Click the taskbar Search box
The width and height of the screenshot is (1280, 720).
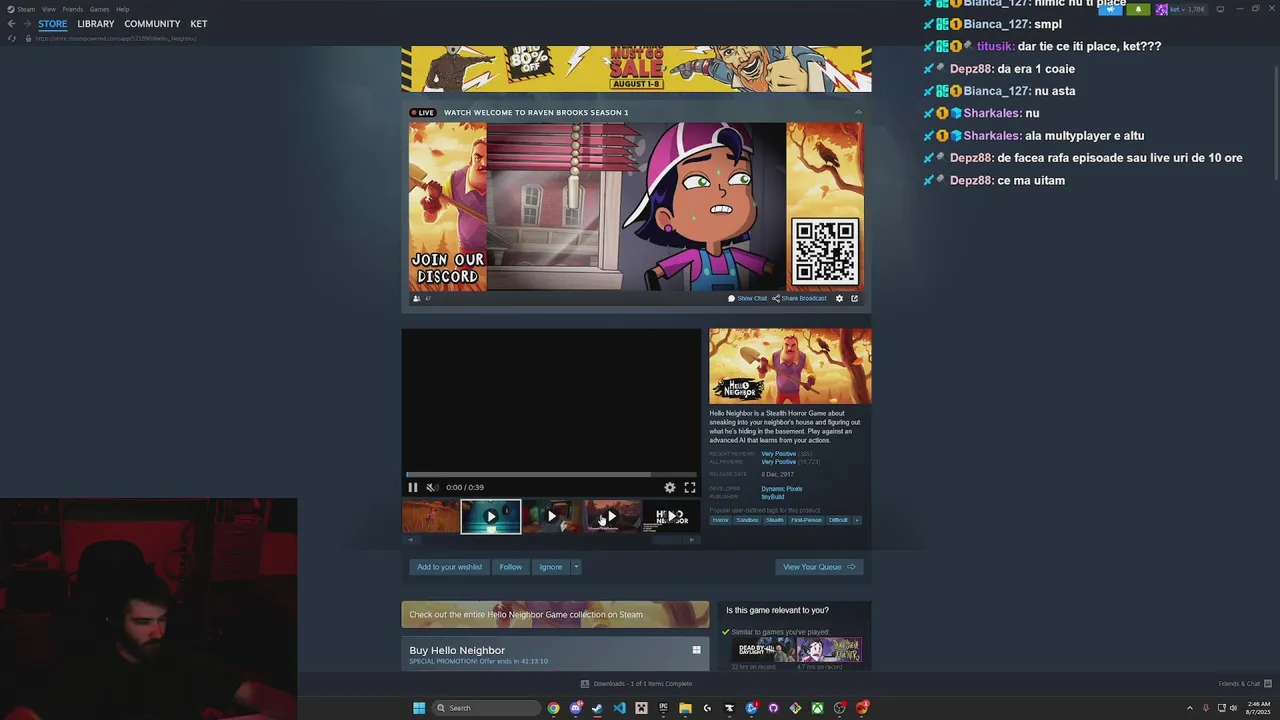[487, 708]
